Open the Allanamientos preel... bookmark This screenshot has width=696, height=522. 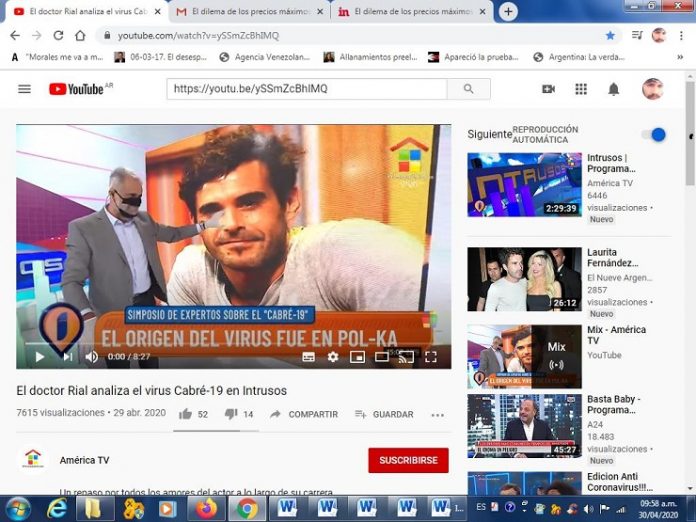click(x=371, y=57)
